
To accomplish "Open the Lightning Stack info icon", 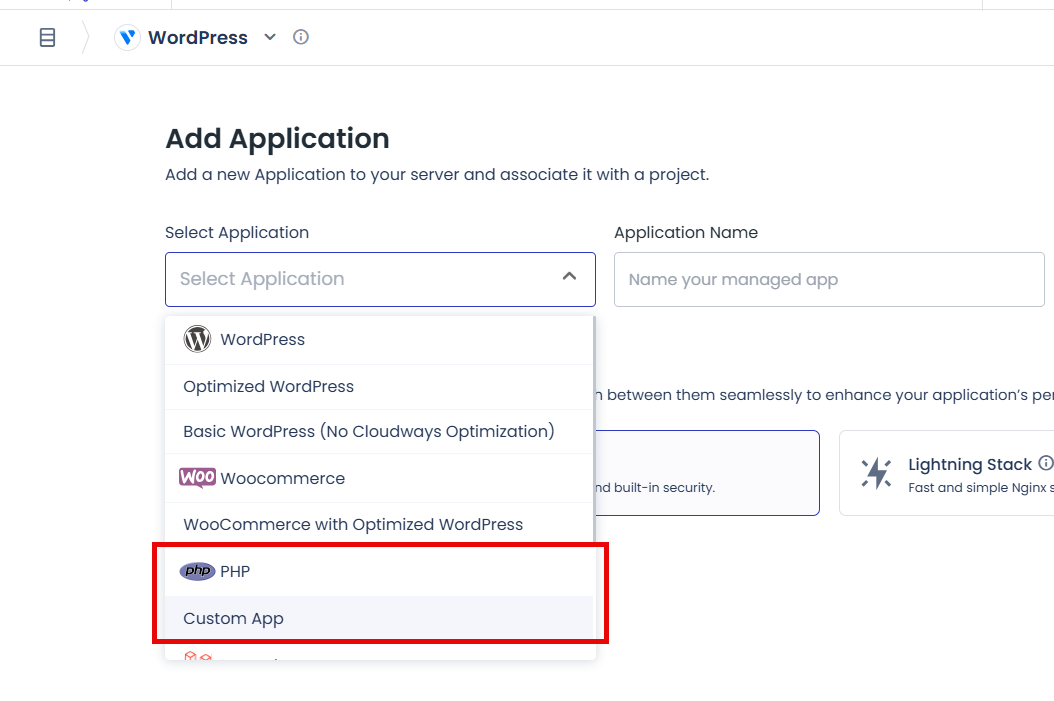I will point(1045,463).
